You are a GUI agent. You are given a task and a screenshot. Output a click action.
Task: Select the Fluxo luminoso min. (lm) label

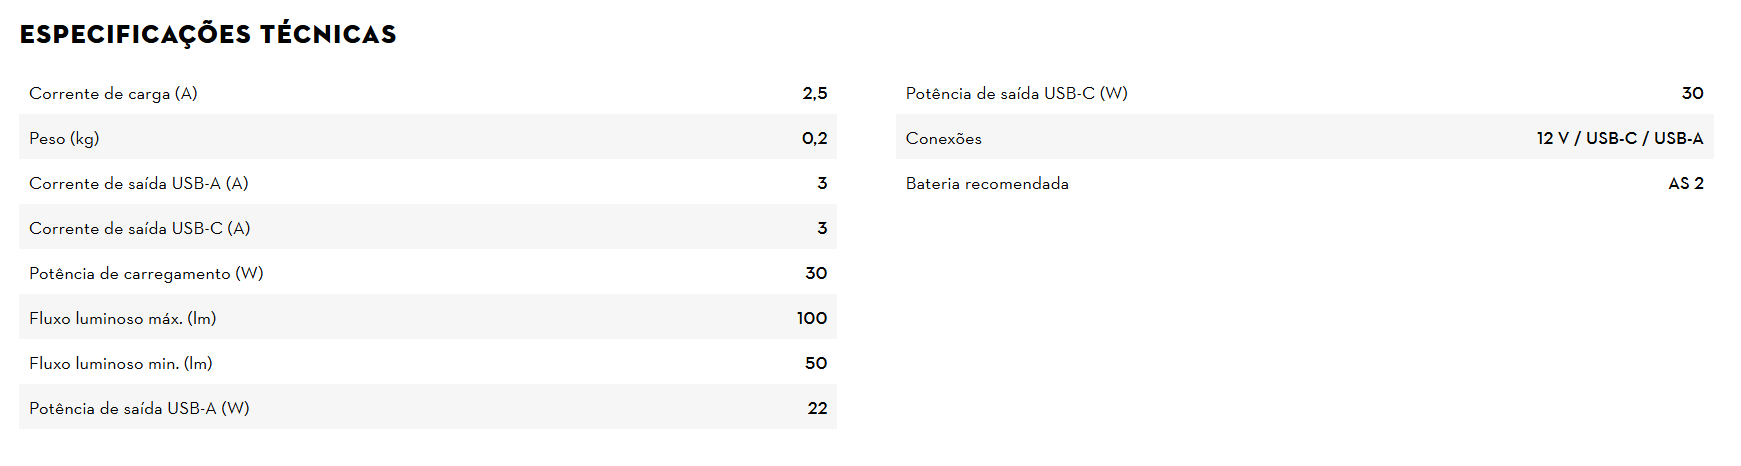pyautogui.click(x=121, y=363)
